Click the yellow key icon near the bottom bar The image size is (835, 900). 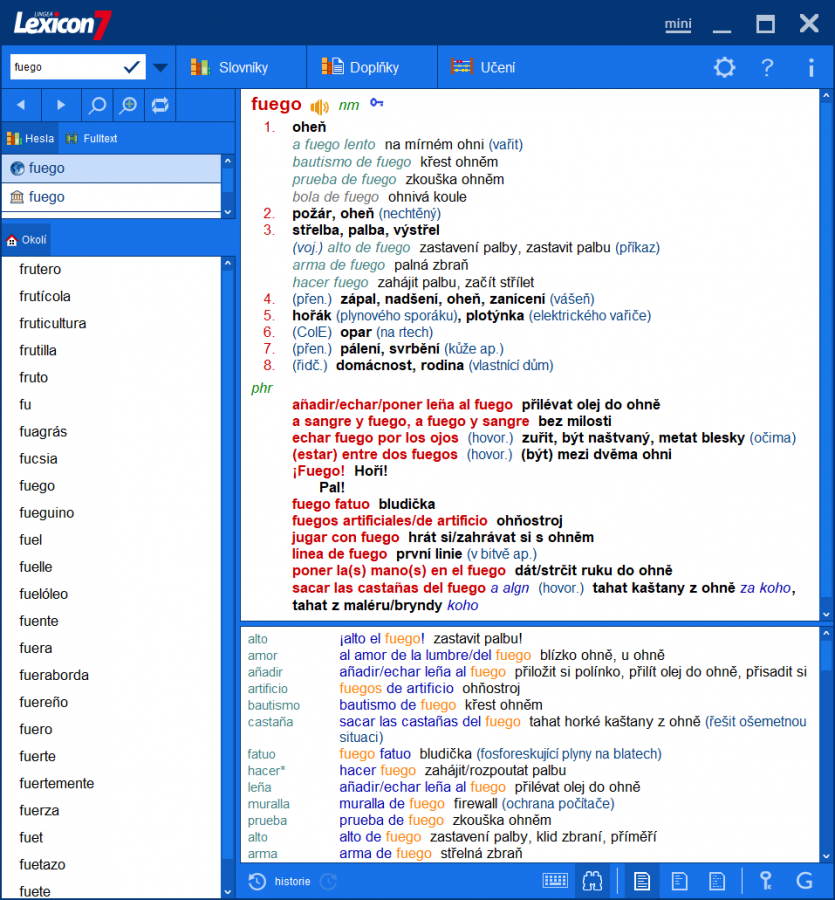coord(765,881)
